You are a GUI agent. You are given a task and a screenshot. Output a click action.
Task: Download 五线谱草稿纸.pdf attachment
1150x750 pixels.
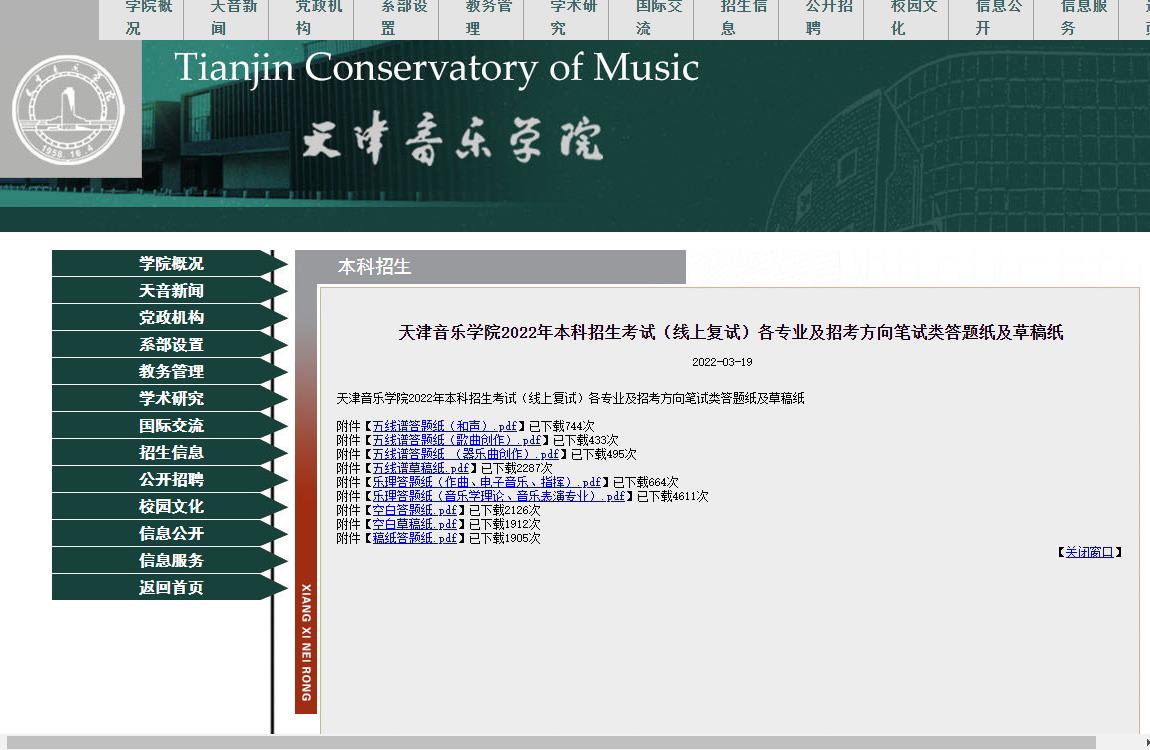click(x=420, y=468)
